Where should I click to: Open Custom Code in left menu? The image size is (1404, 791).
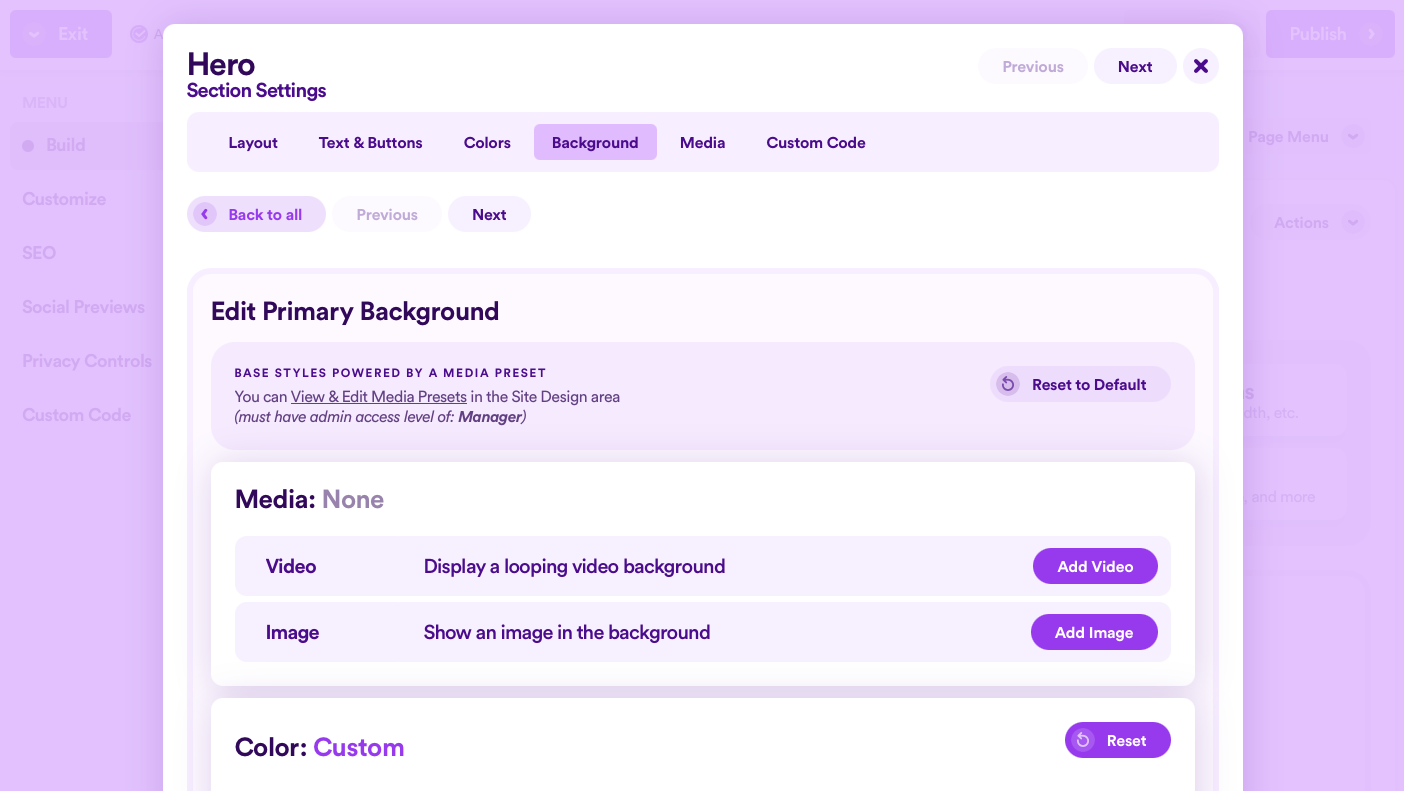(x=76, y=415)
